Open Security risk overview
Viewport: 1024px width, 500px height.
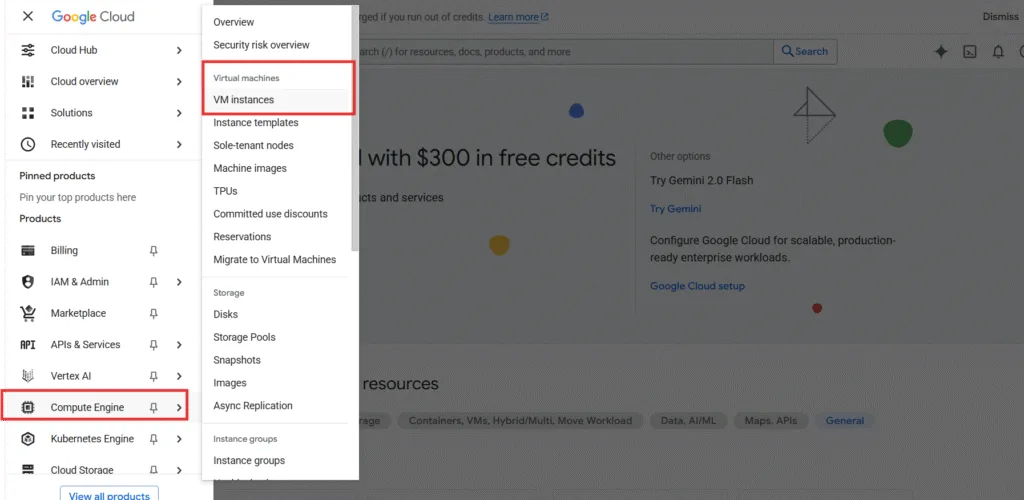click(261, 45)
